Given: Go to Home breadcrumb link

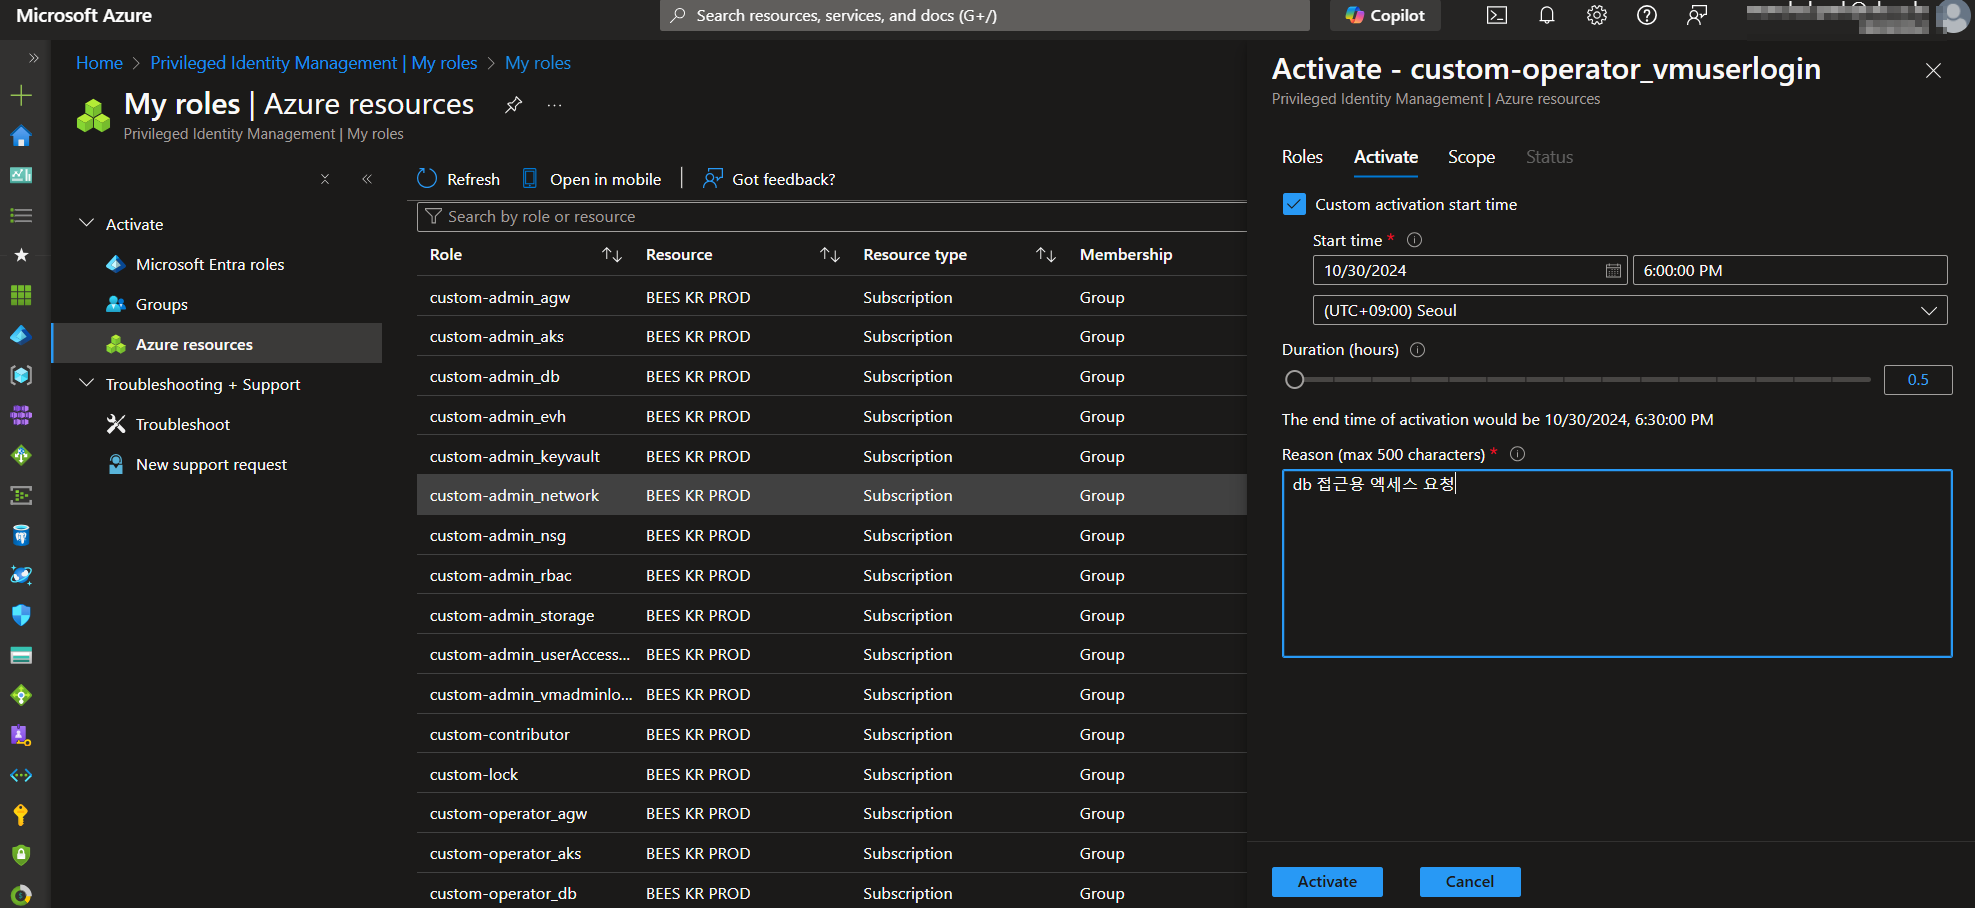Looking at the screenshot, I should 99,63.
